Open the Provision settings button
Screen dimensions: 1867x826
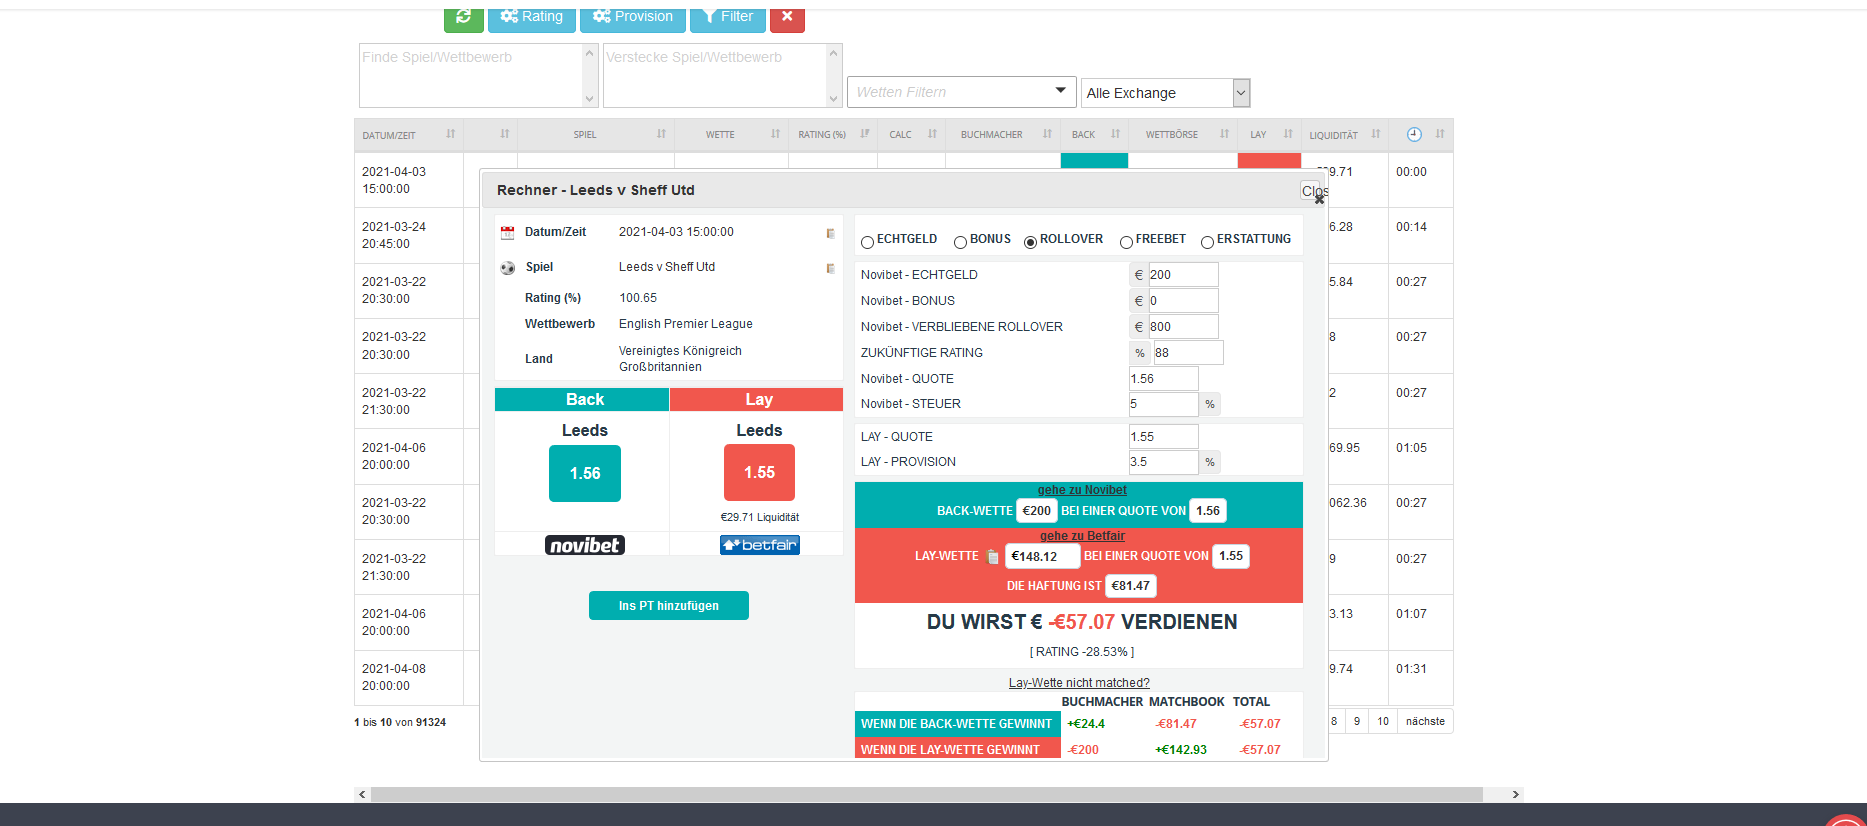633,17
